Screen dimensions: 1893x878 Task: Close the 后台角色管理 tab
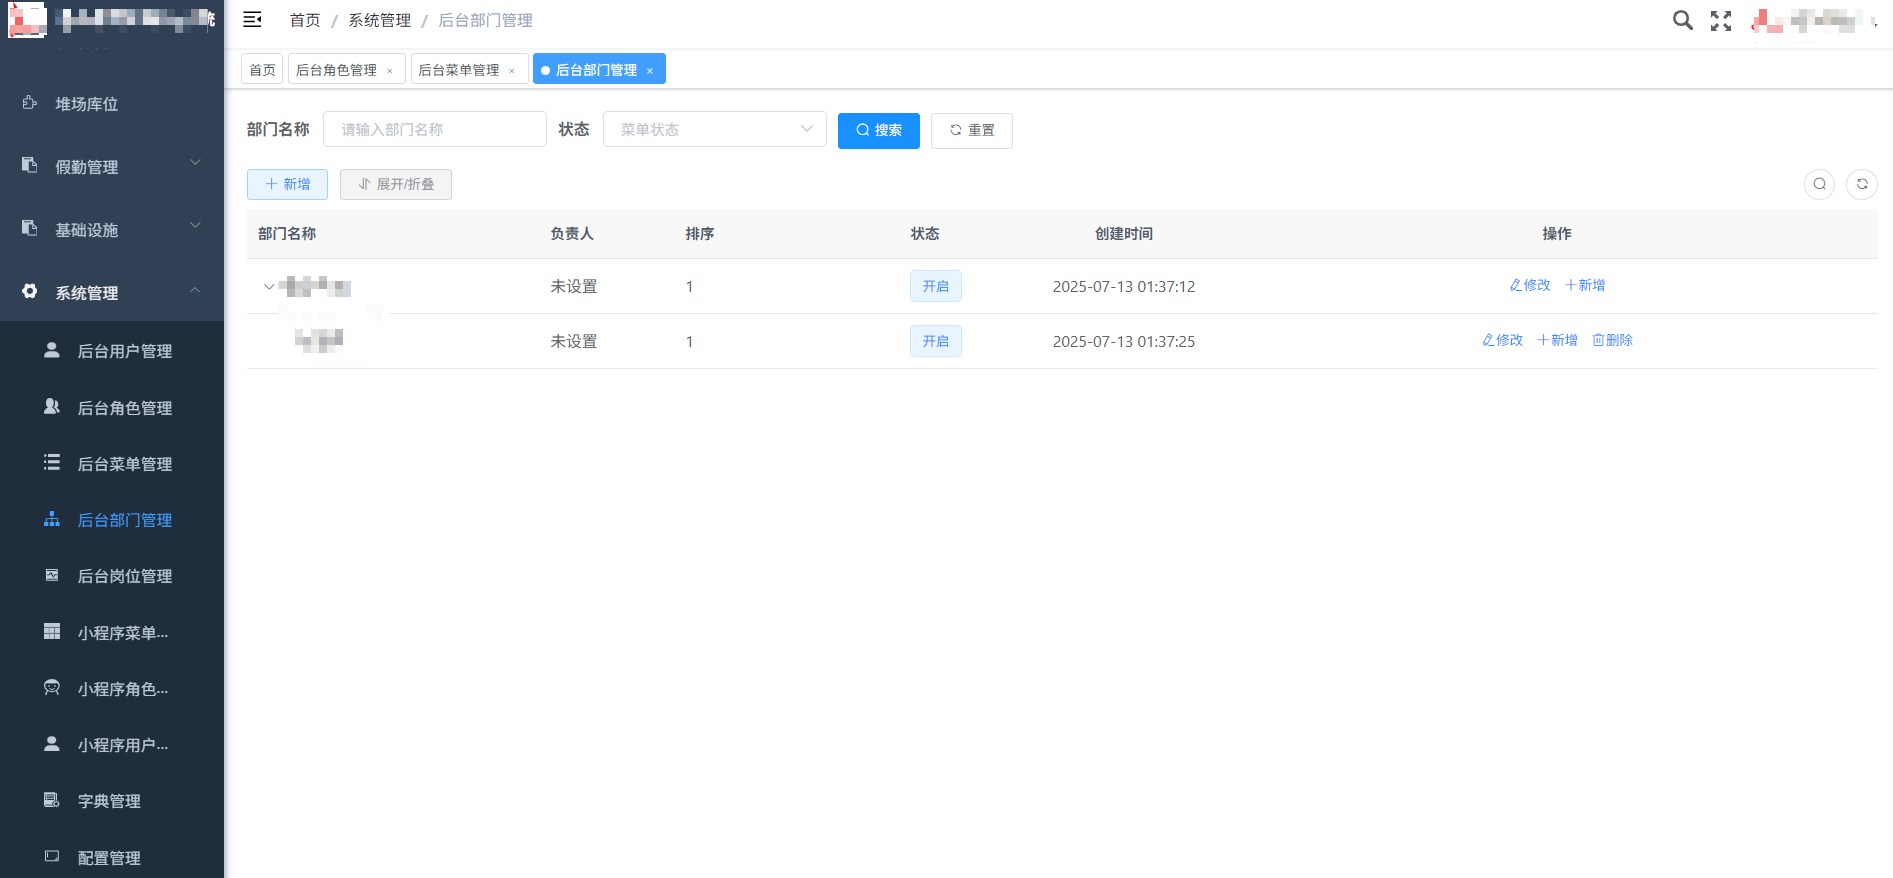tap(390, 71)
